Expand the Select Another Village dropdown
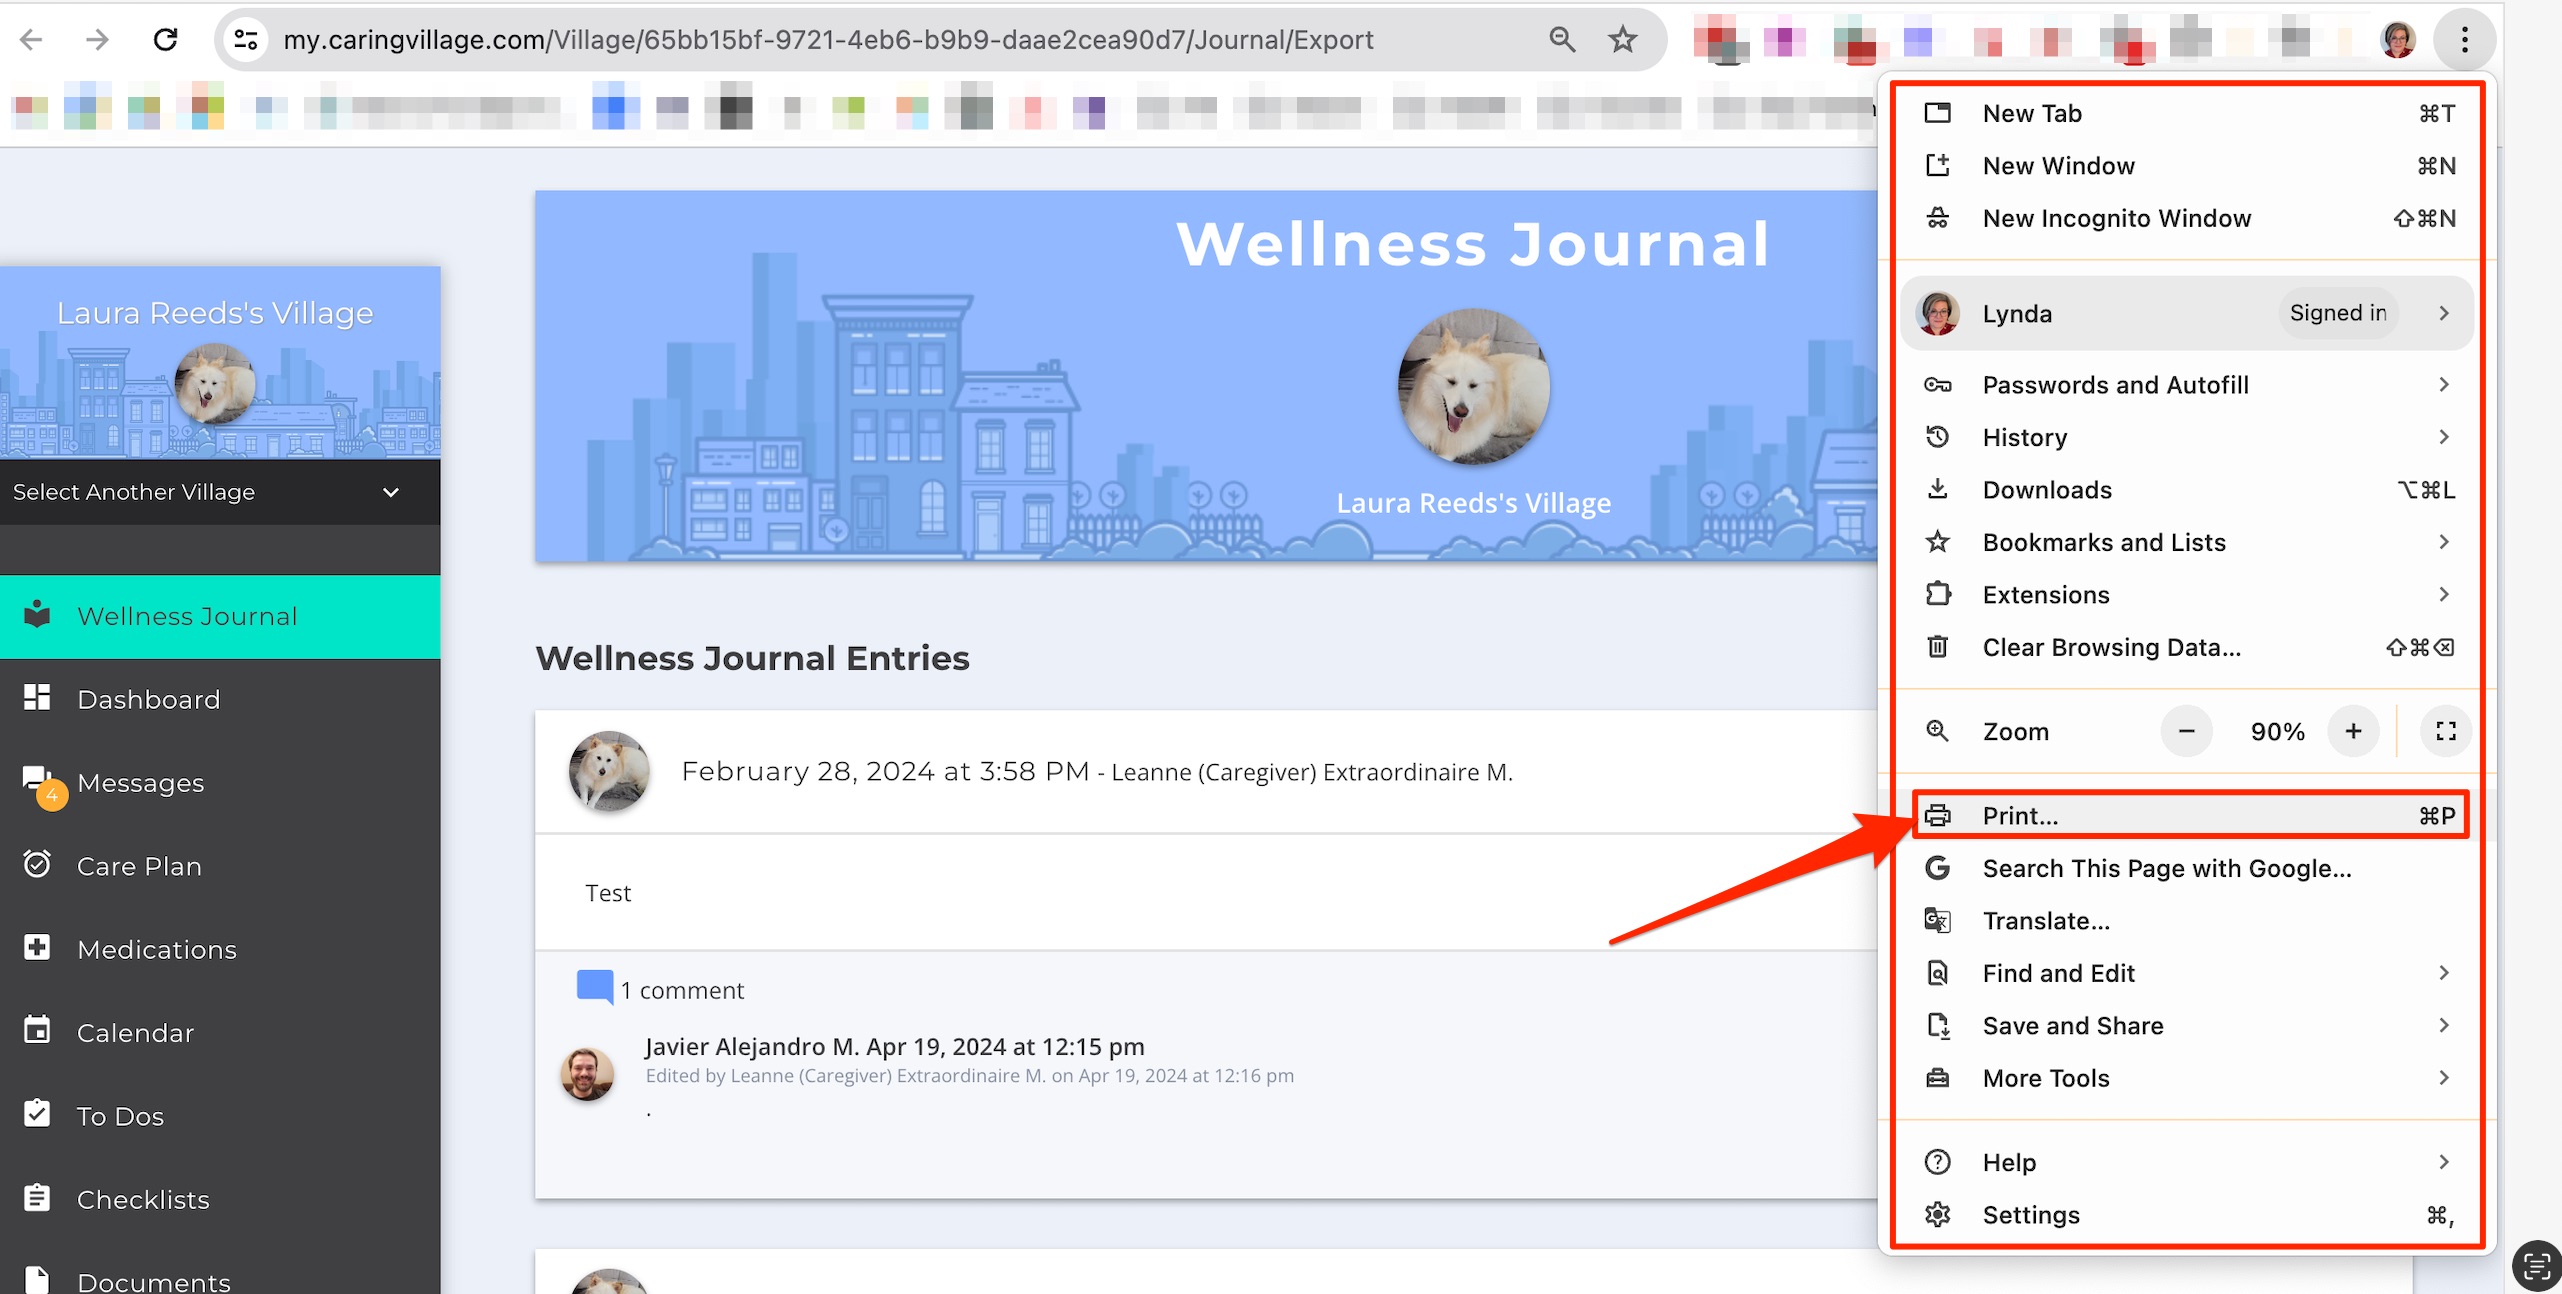 coord(220,492)
